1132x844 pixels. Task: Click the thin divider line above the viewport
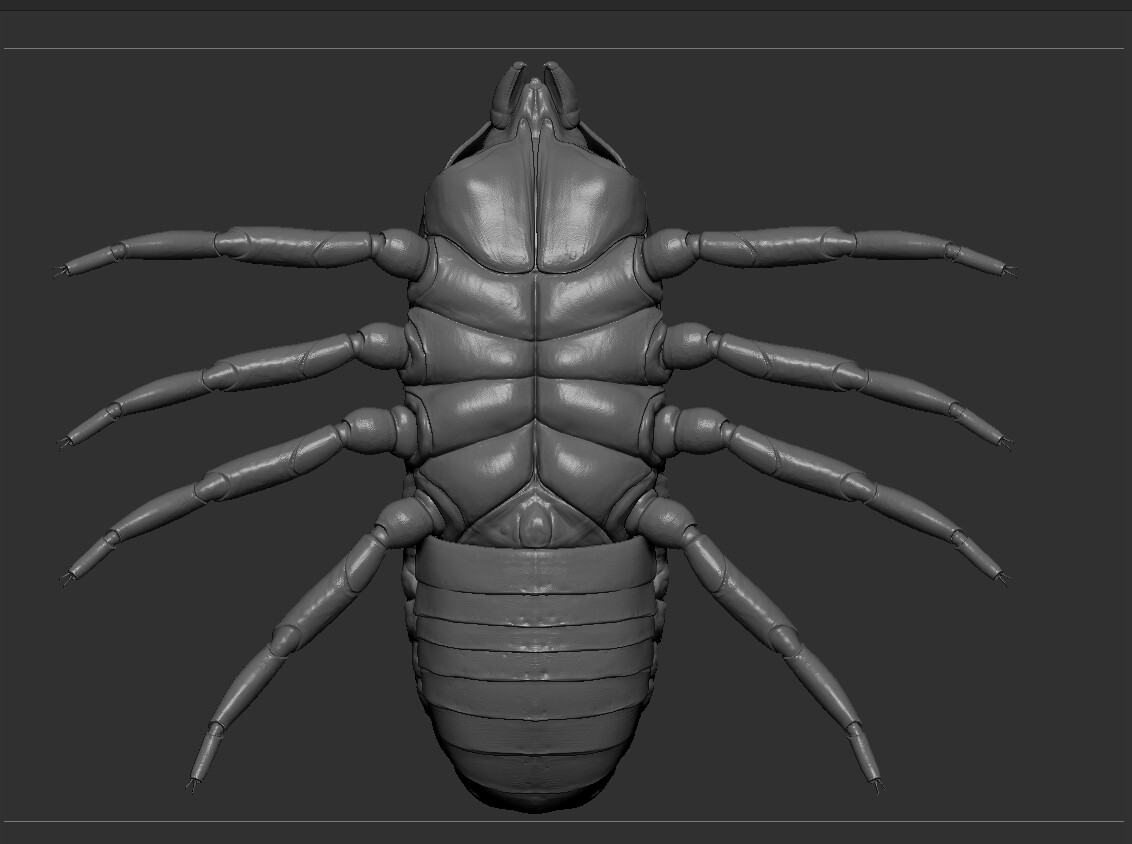566,44
